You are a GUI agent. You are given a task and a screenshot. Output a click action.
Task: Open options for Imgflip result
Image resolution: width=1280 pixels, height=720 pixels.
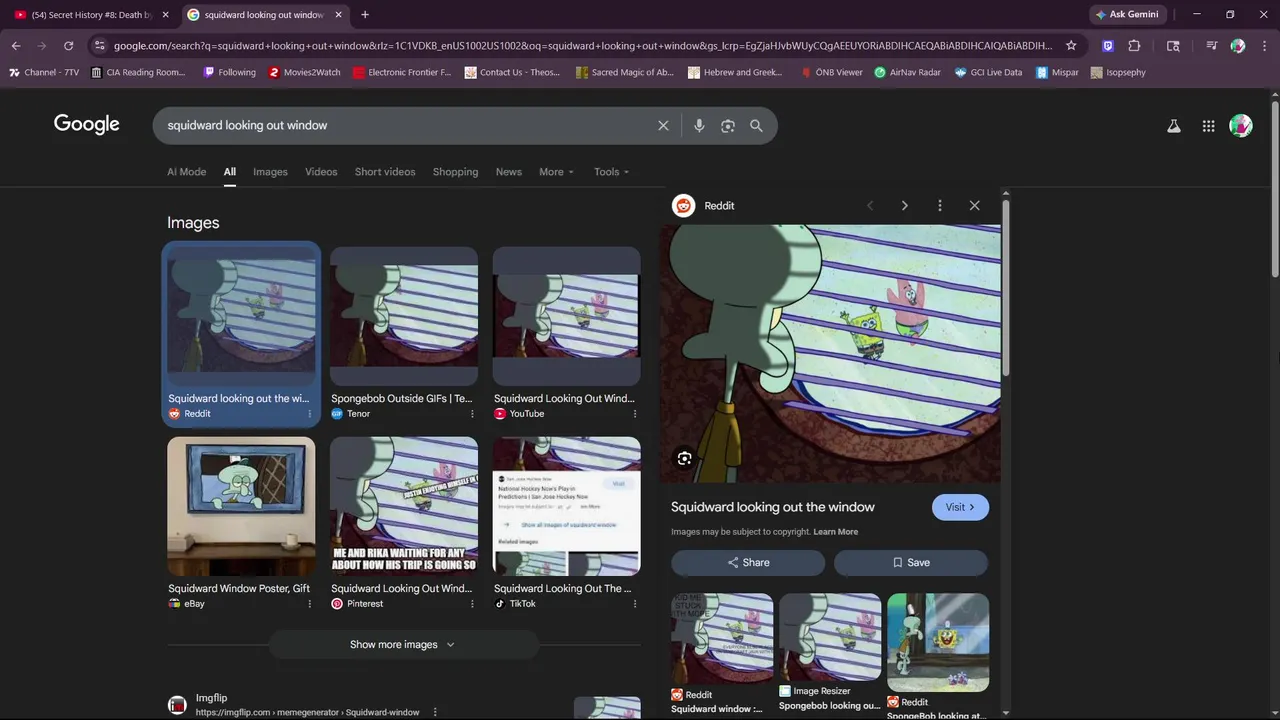point(434,713)
